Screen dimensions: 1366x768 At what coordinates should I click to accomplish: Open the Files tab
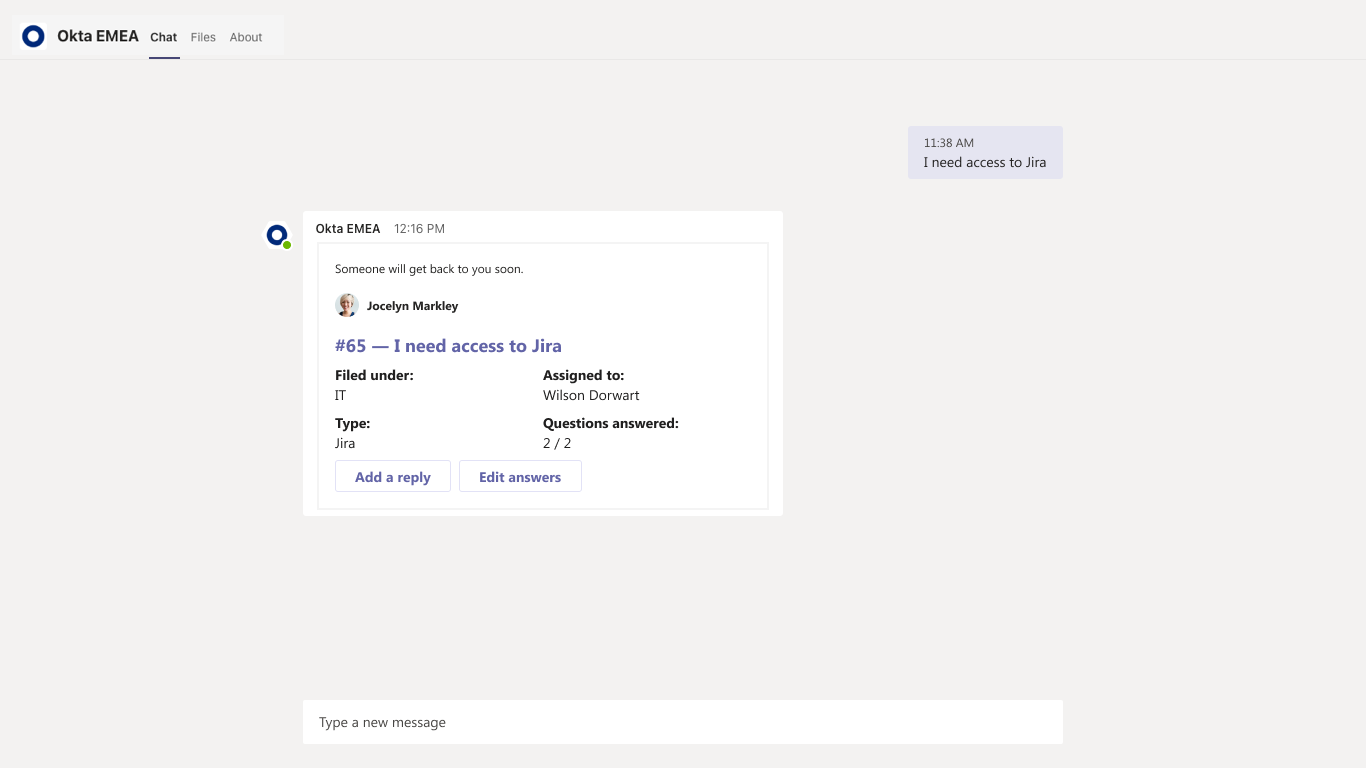203,37
